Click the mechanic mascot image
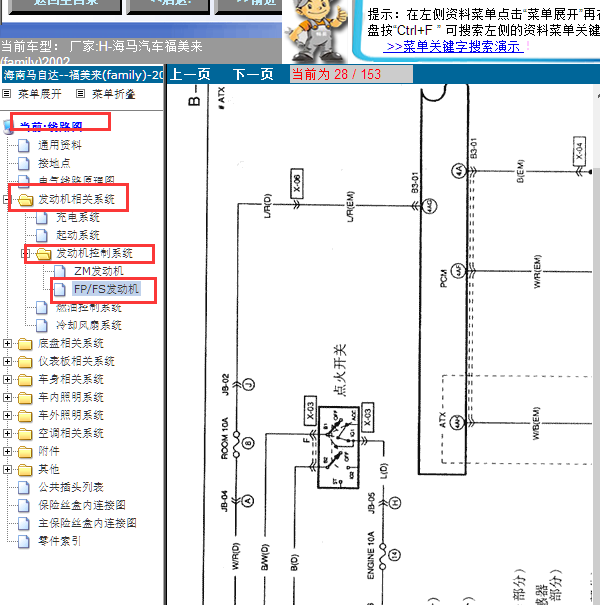This screenshot has height=605, width=600. point(315,31)
